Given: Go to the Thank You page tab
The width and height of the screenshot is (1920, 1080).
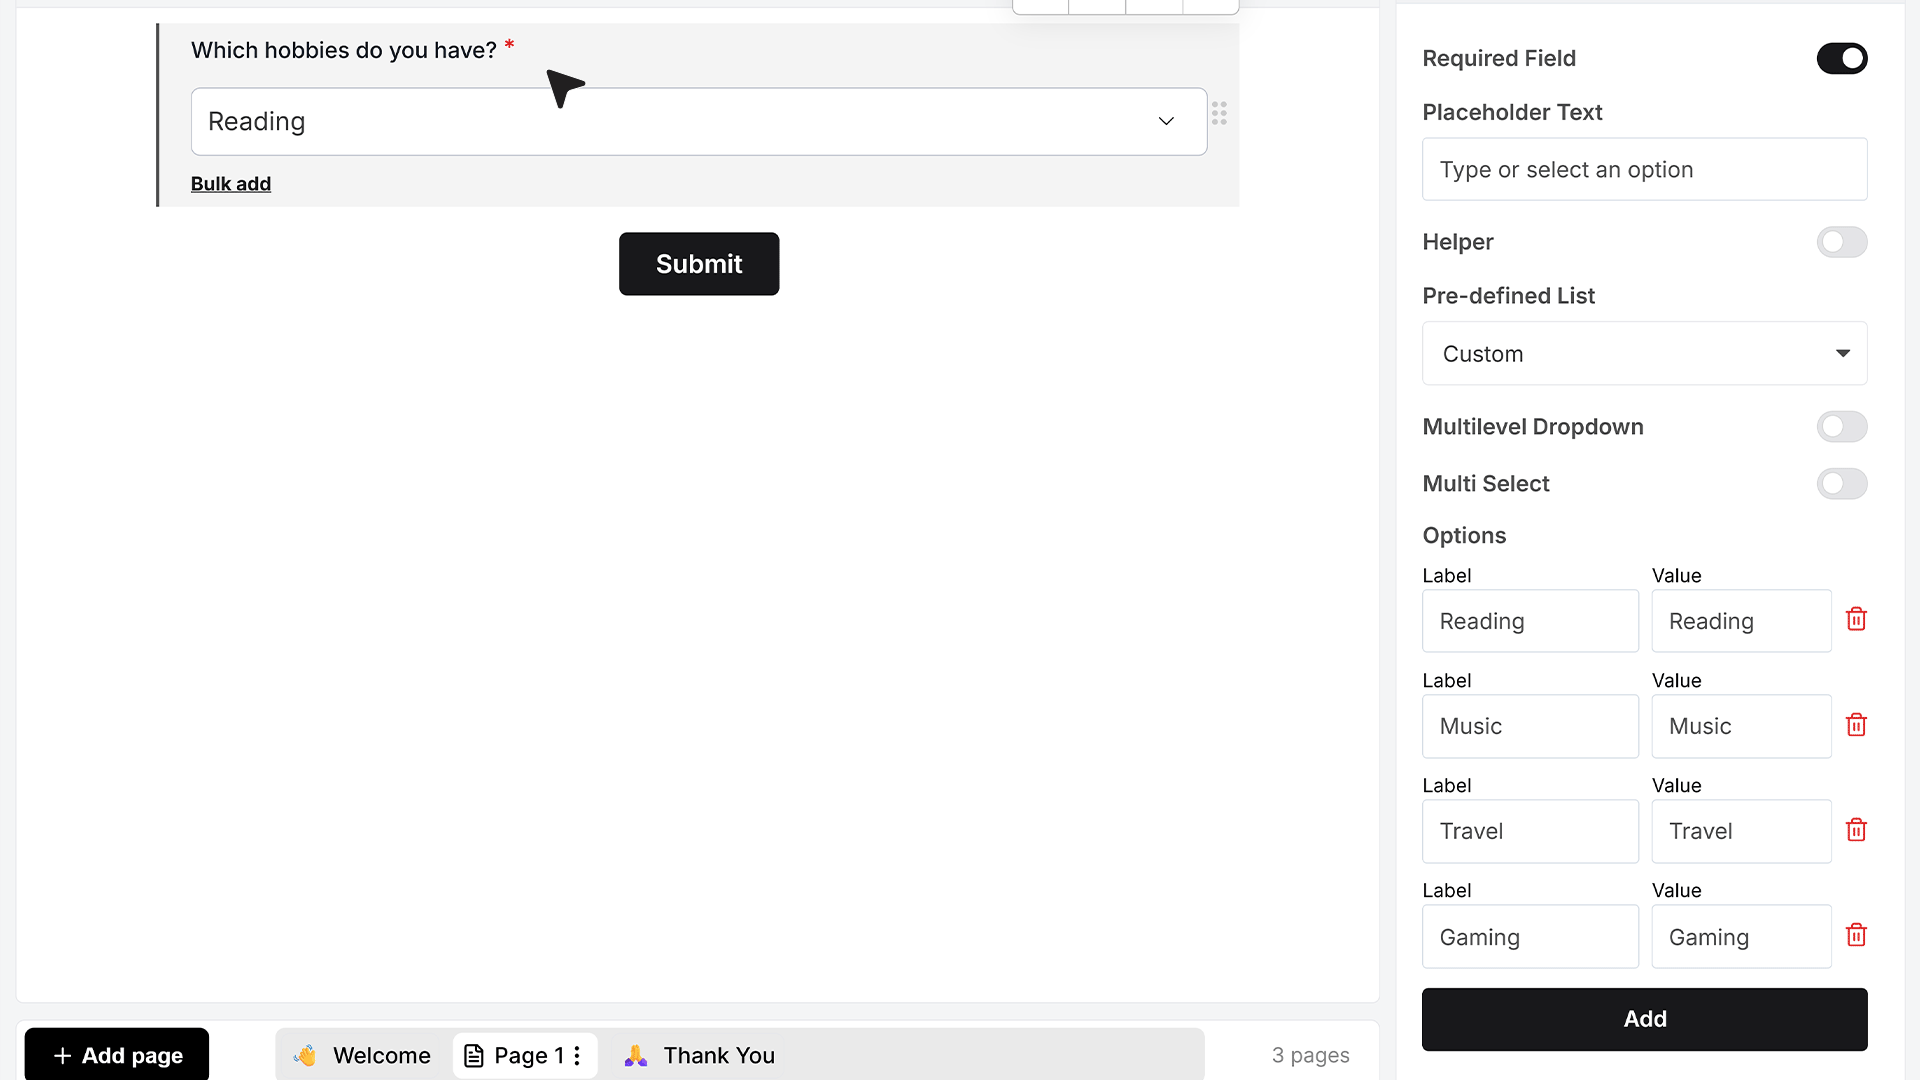Looking at the screenshot, I should coord(700,1056).
